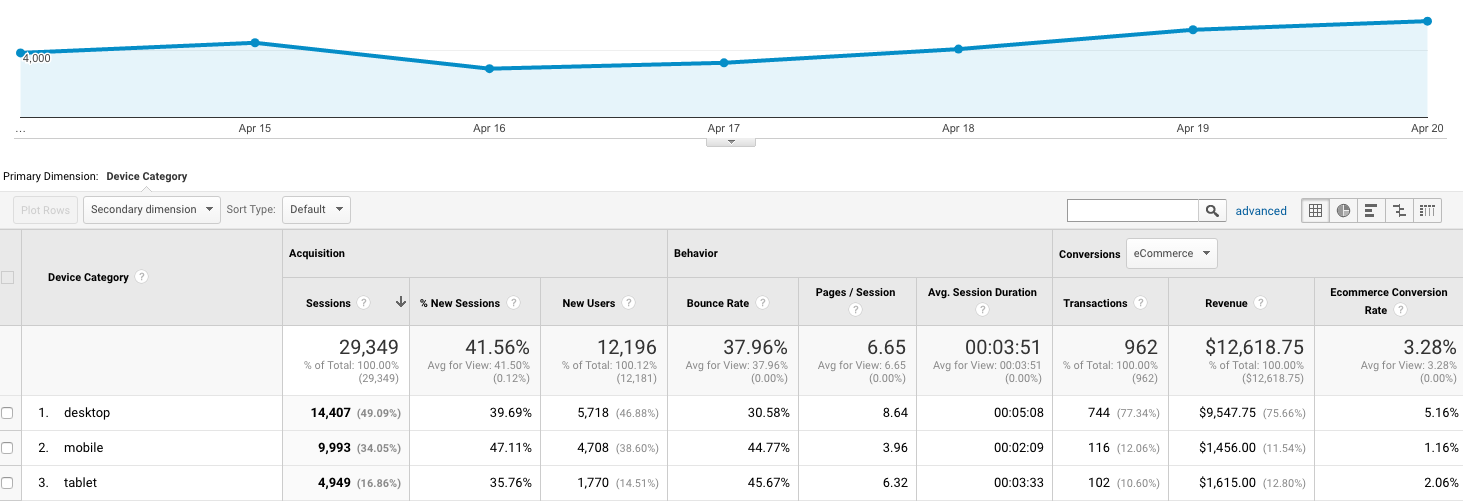1463x503 pixels.
Task: Tick the select-all rows header checkbox
Action: click(8, 277)
